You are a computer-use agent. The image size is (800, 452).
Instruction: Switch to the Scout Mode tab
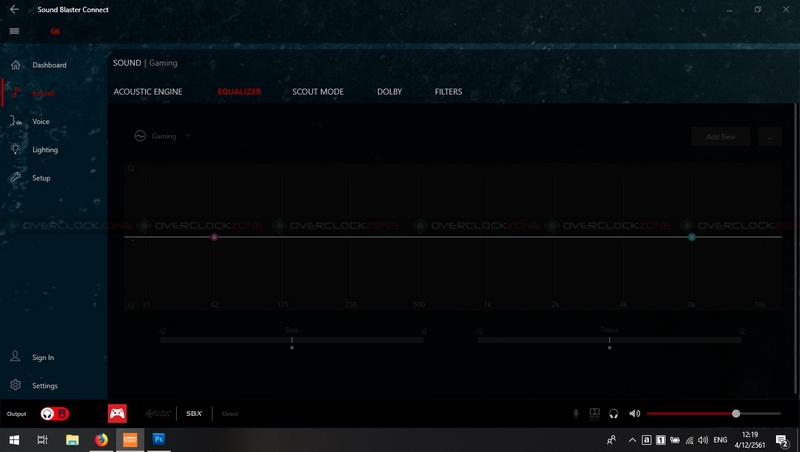[318, 92]
